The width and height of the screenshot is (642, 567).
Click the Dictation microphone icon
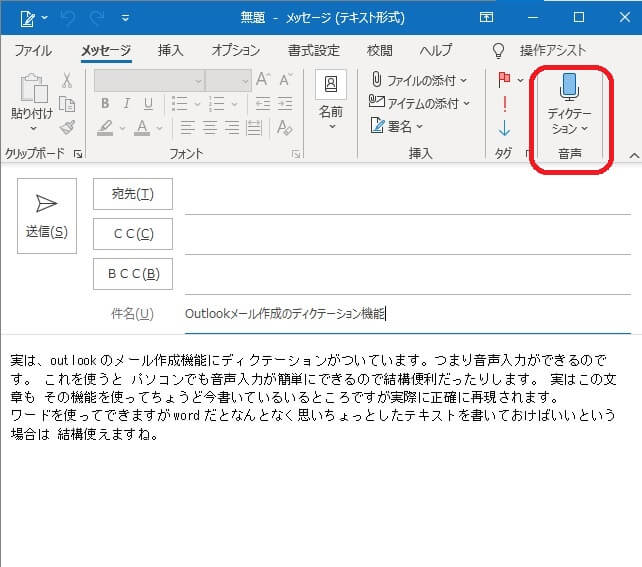[569, 87]
